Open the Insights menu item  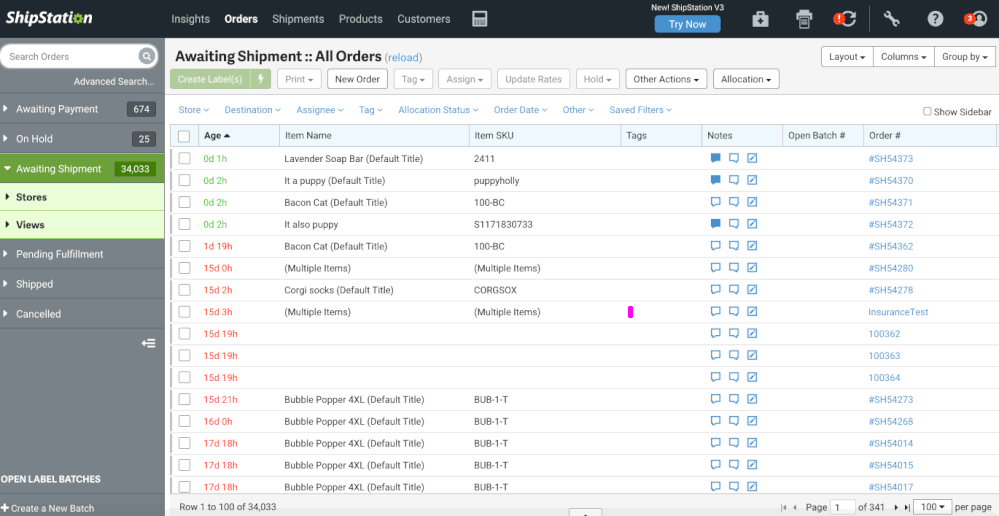click(x=190, y=19)
